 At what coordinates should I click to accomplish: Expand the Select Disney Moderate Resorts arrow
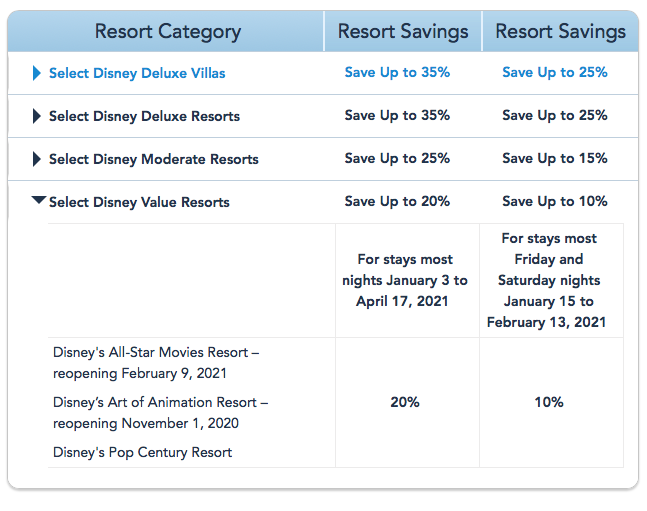pos(37,159)
